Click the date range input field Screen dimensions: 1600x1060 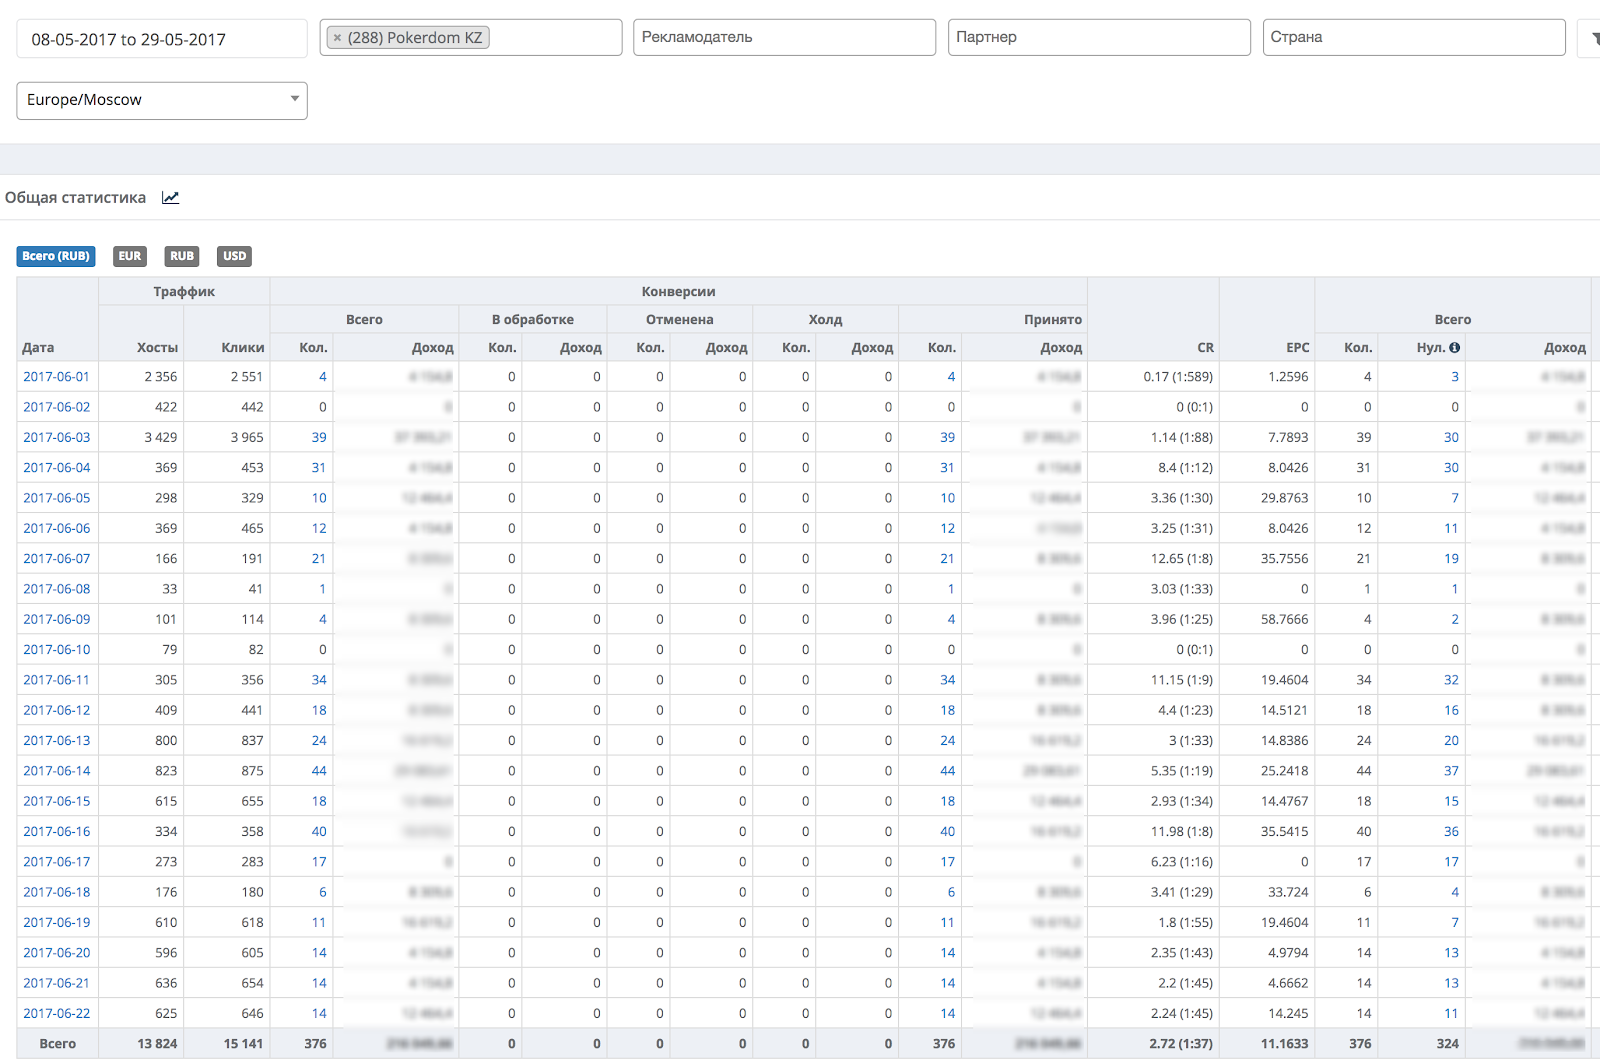[162, 39]
